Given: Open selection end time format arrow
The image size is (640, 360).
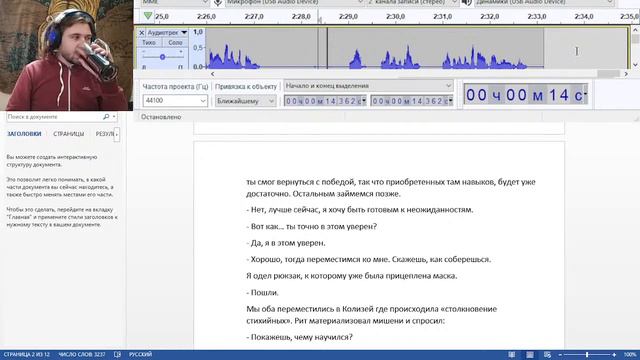Looking at the screenshot, I should pyautogui.click(x=451, y=101).
